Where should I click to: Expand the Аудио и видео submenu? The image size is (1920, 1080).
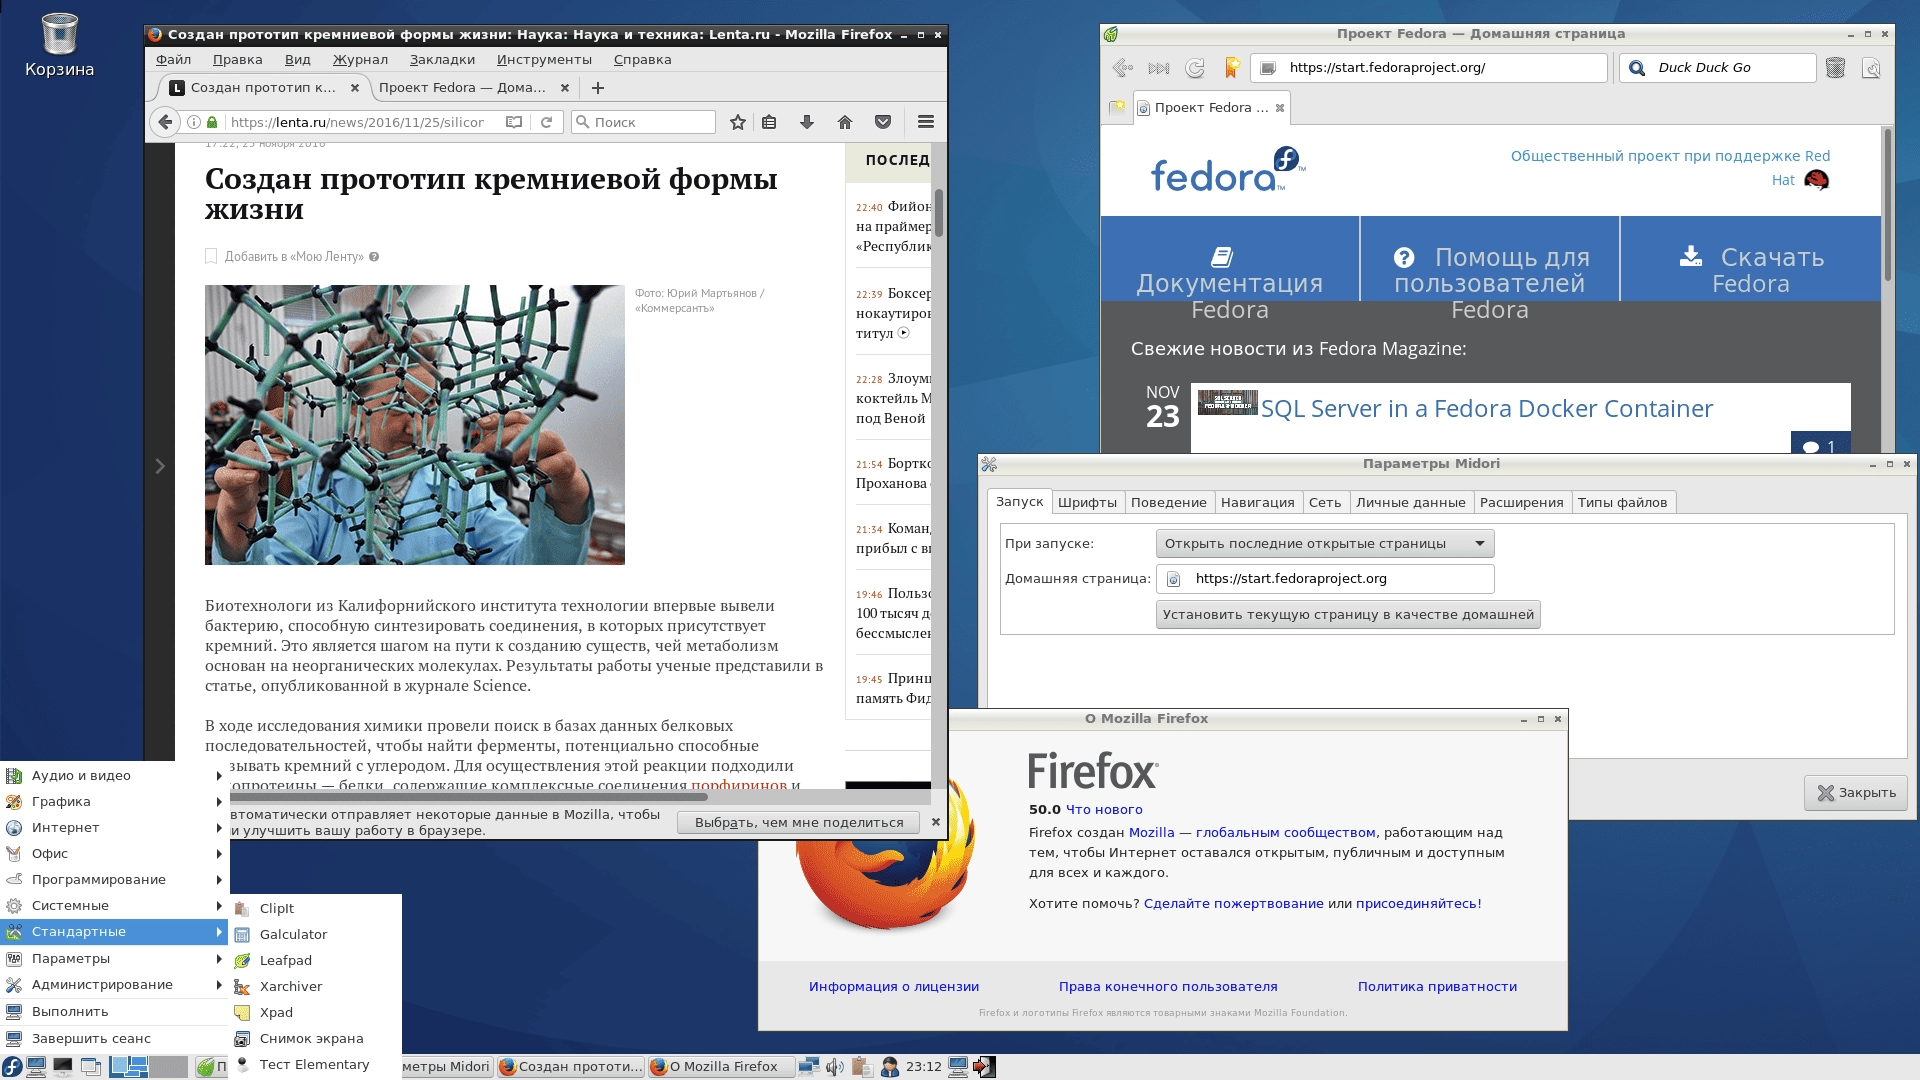tap(115, 776)
